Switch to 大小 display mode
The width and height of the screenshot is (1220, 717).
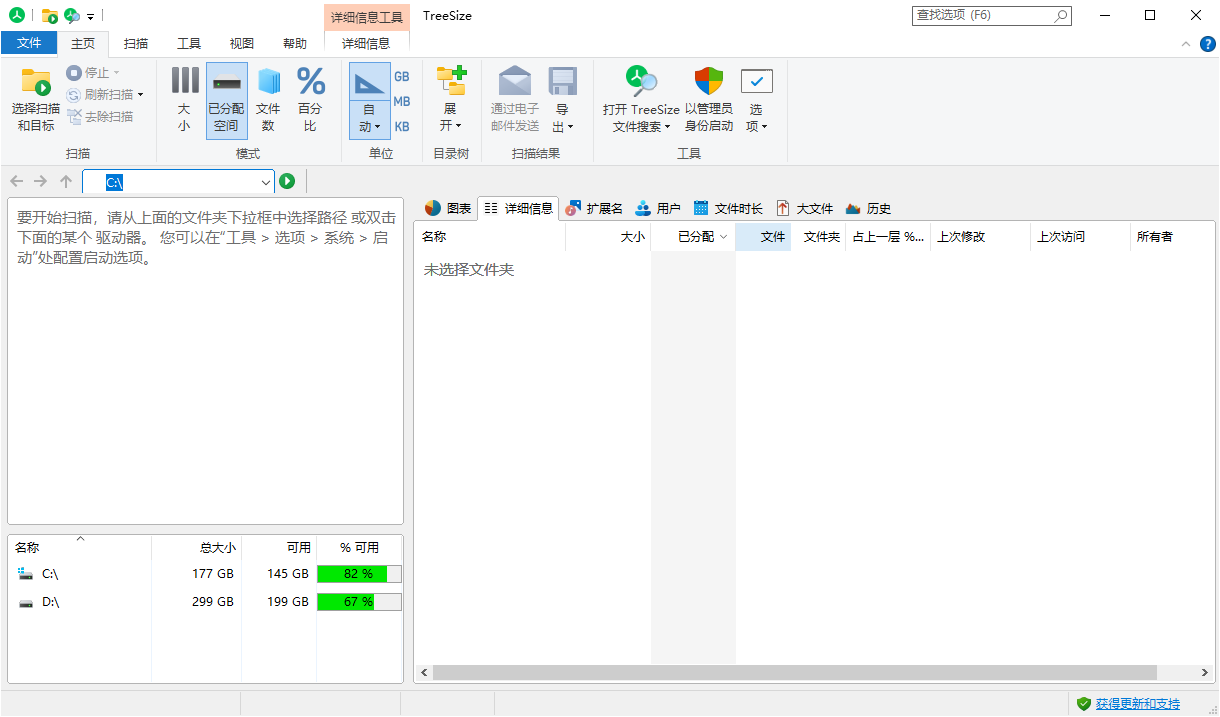coord(184,97)
